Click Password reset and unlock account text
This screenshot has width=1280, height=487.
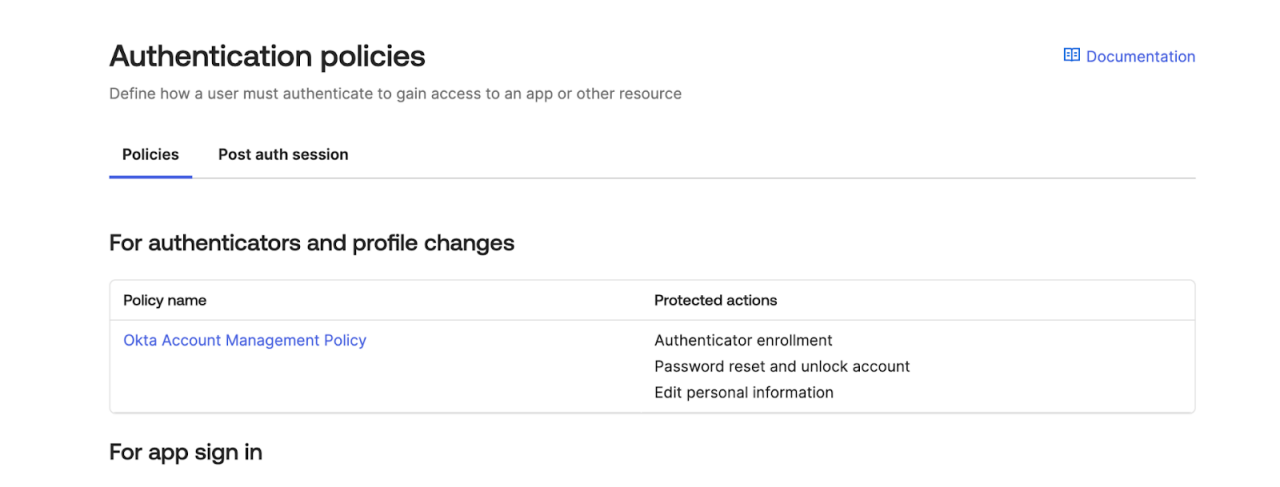click(782, 367)
